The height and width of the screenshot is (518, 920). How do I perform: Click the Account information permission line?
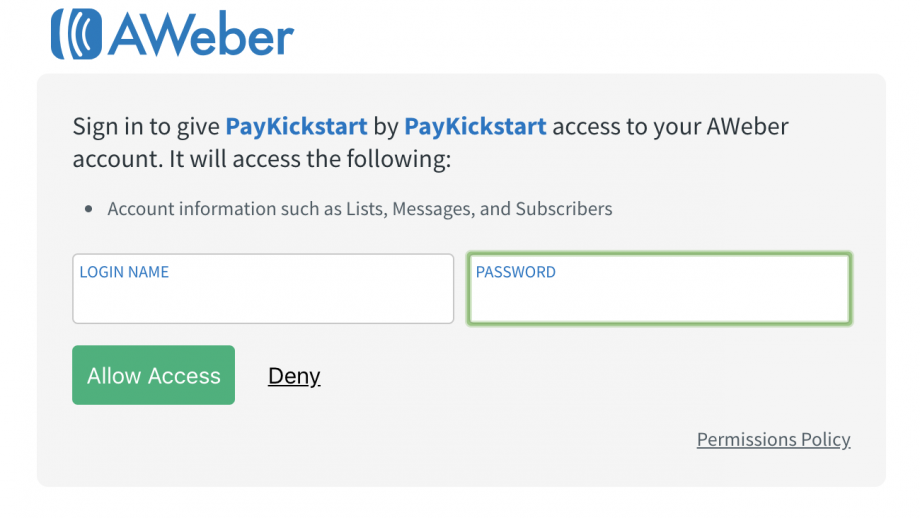click(x=360, y=209)
